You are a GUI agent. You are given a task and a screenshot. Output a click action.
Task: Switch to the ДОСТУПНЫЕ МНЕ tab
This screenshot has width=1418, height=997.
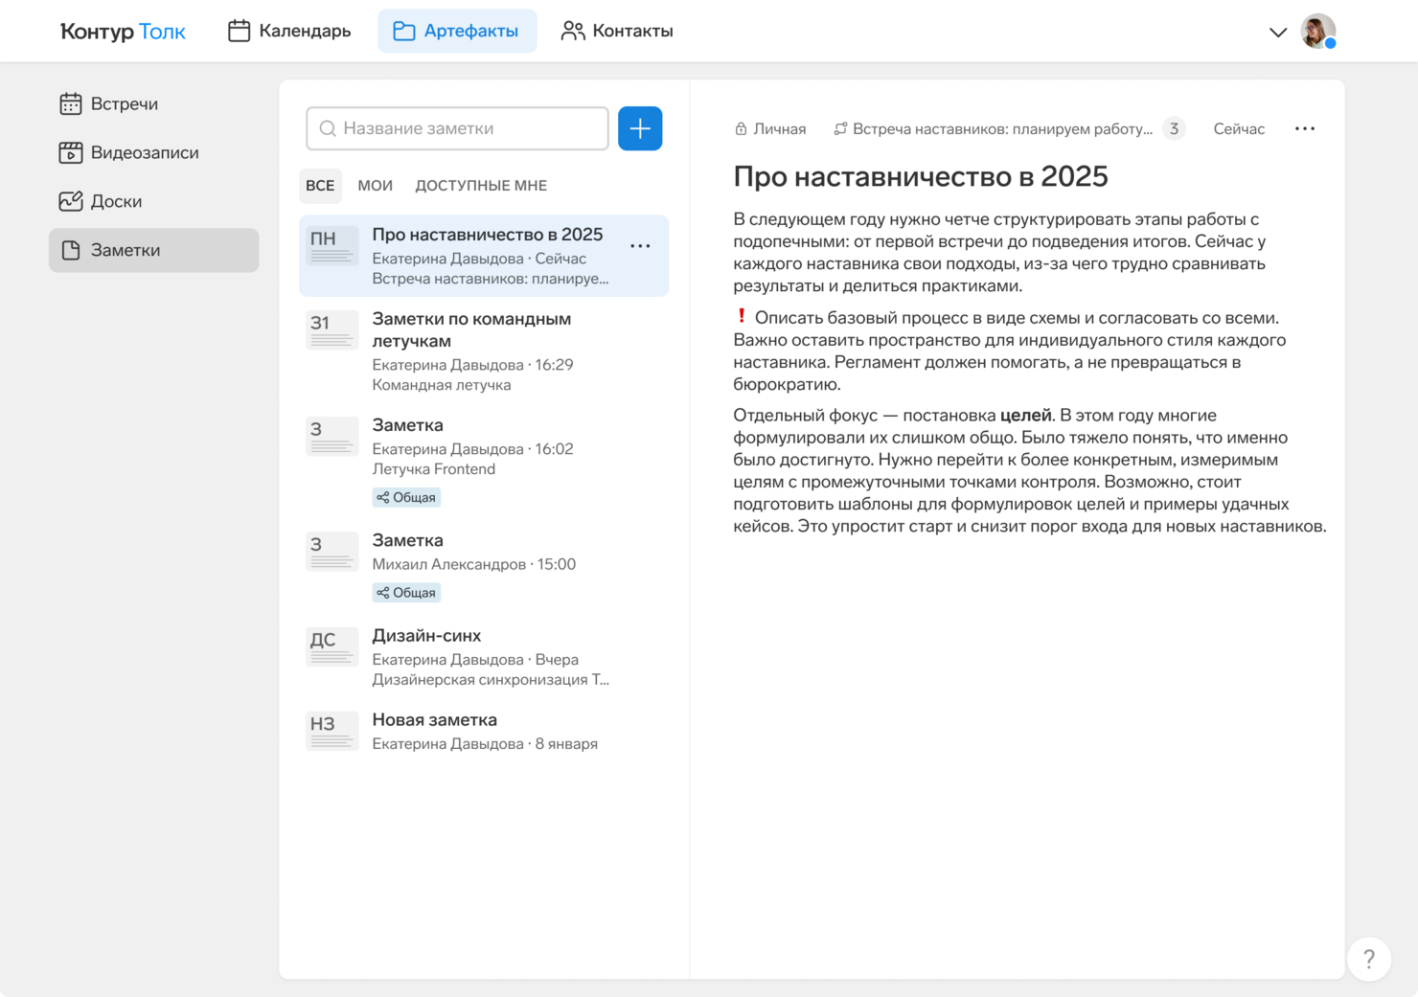tap(481, 186)
